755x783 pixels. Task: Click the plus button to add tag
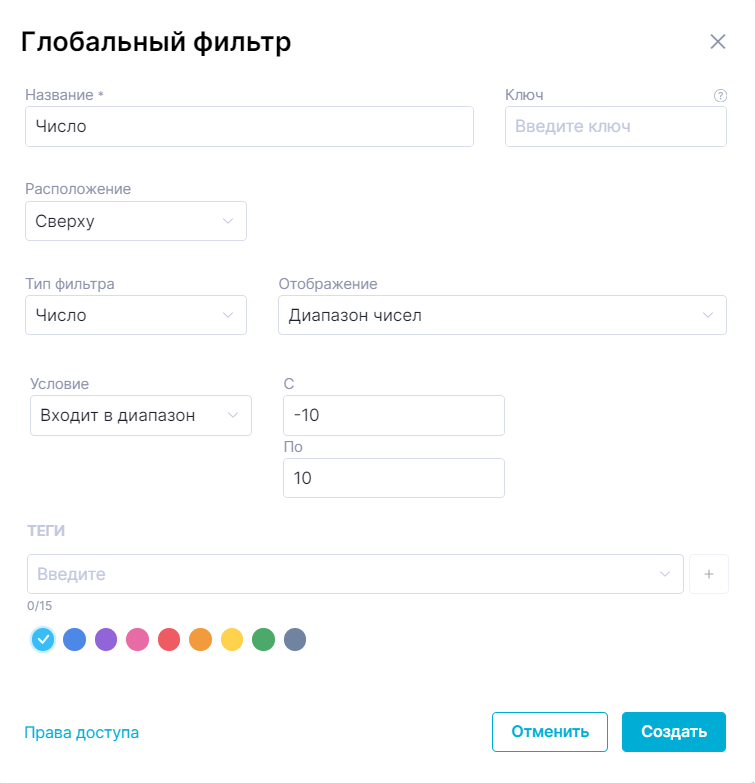[709, 574]
